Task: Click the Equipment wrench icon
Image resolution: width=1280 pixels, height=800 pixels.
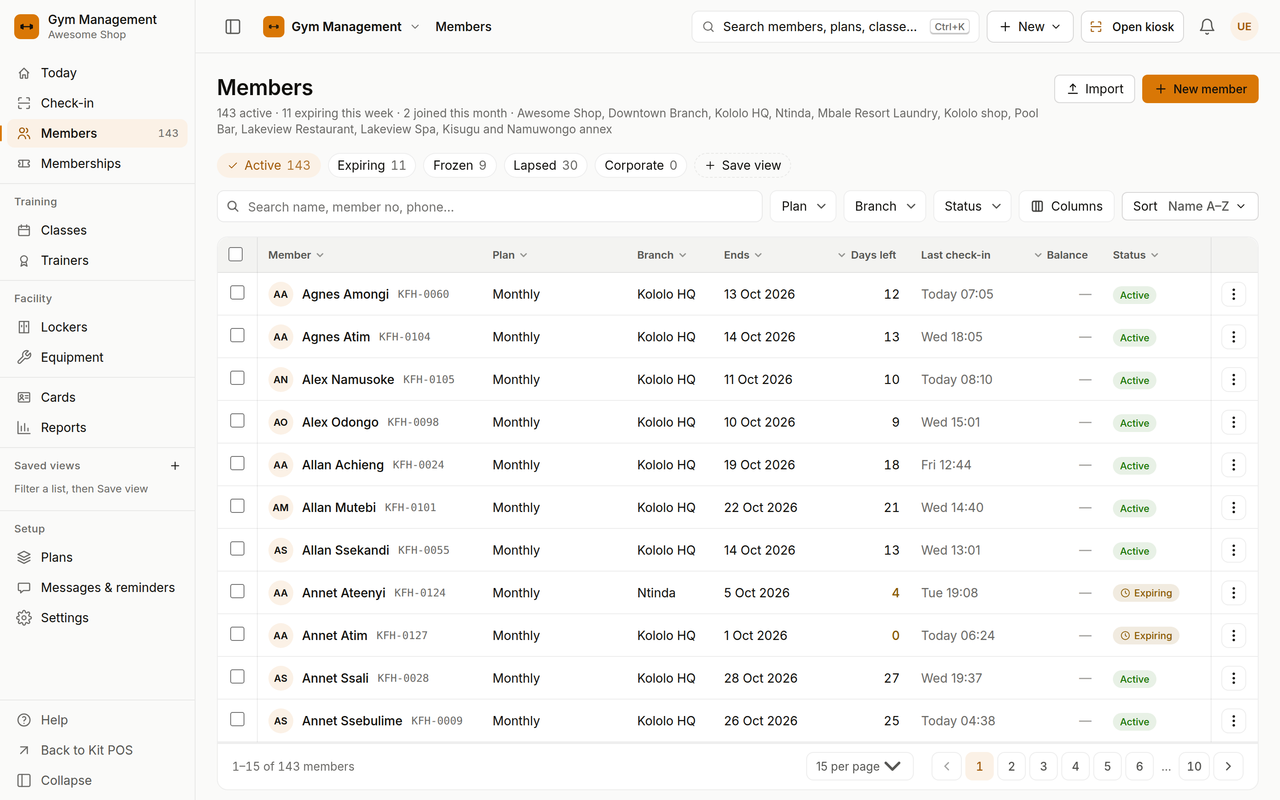Action: 24,357
